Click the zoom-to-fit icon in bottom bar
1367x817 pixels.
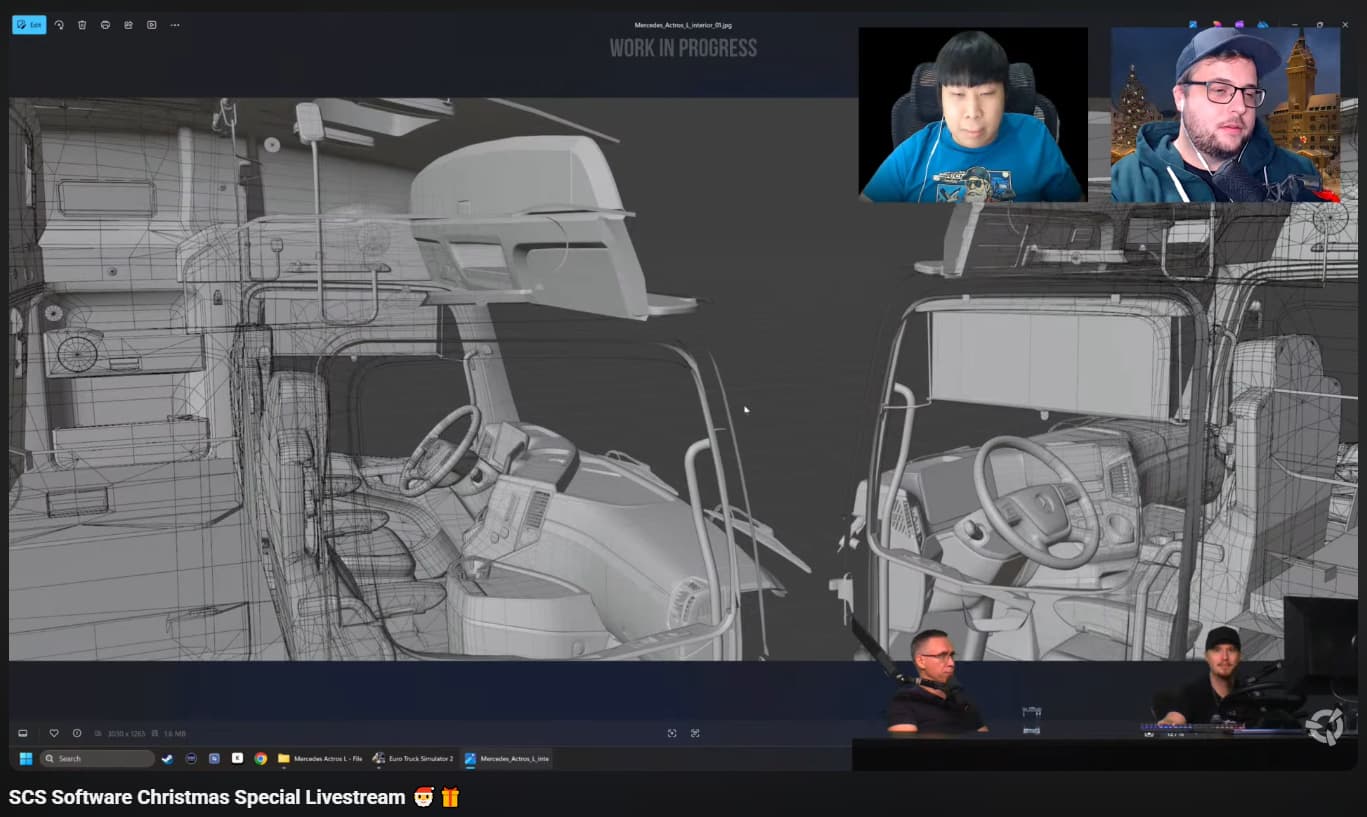pyautogui.click(x=672, y=733)
